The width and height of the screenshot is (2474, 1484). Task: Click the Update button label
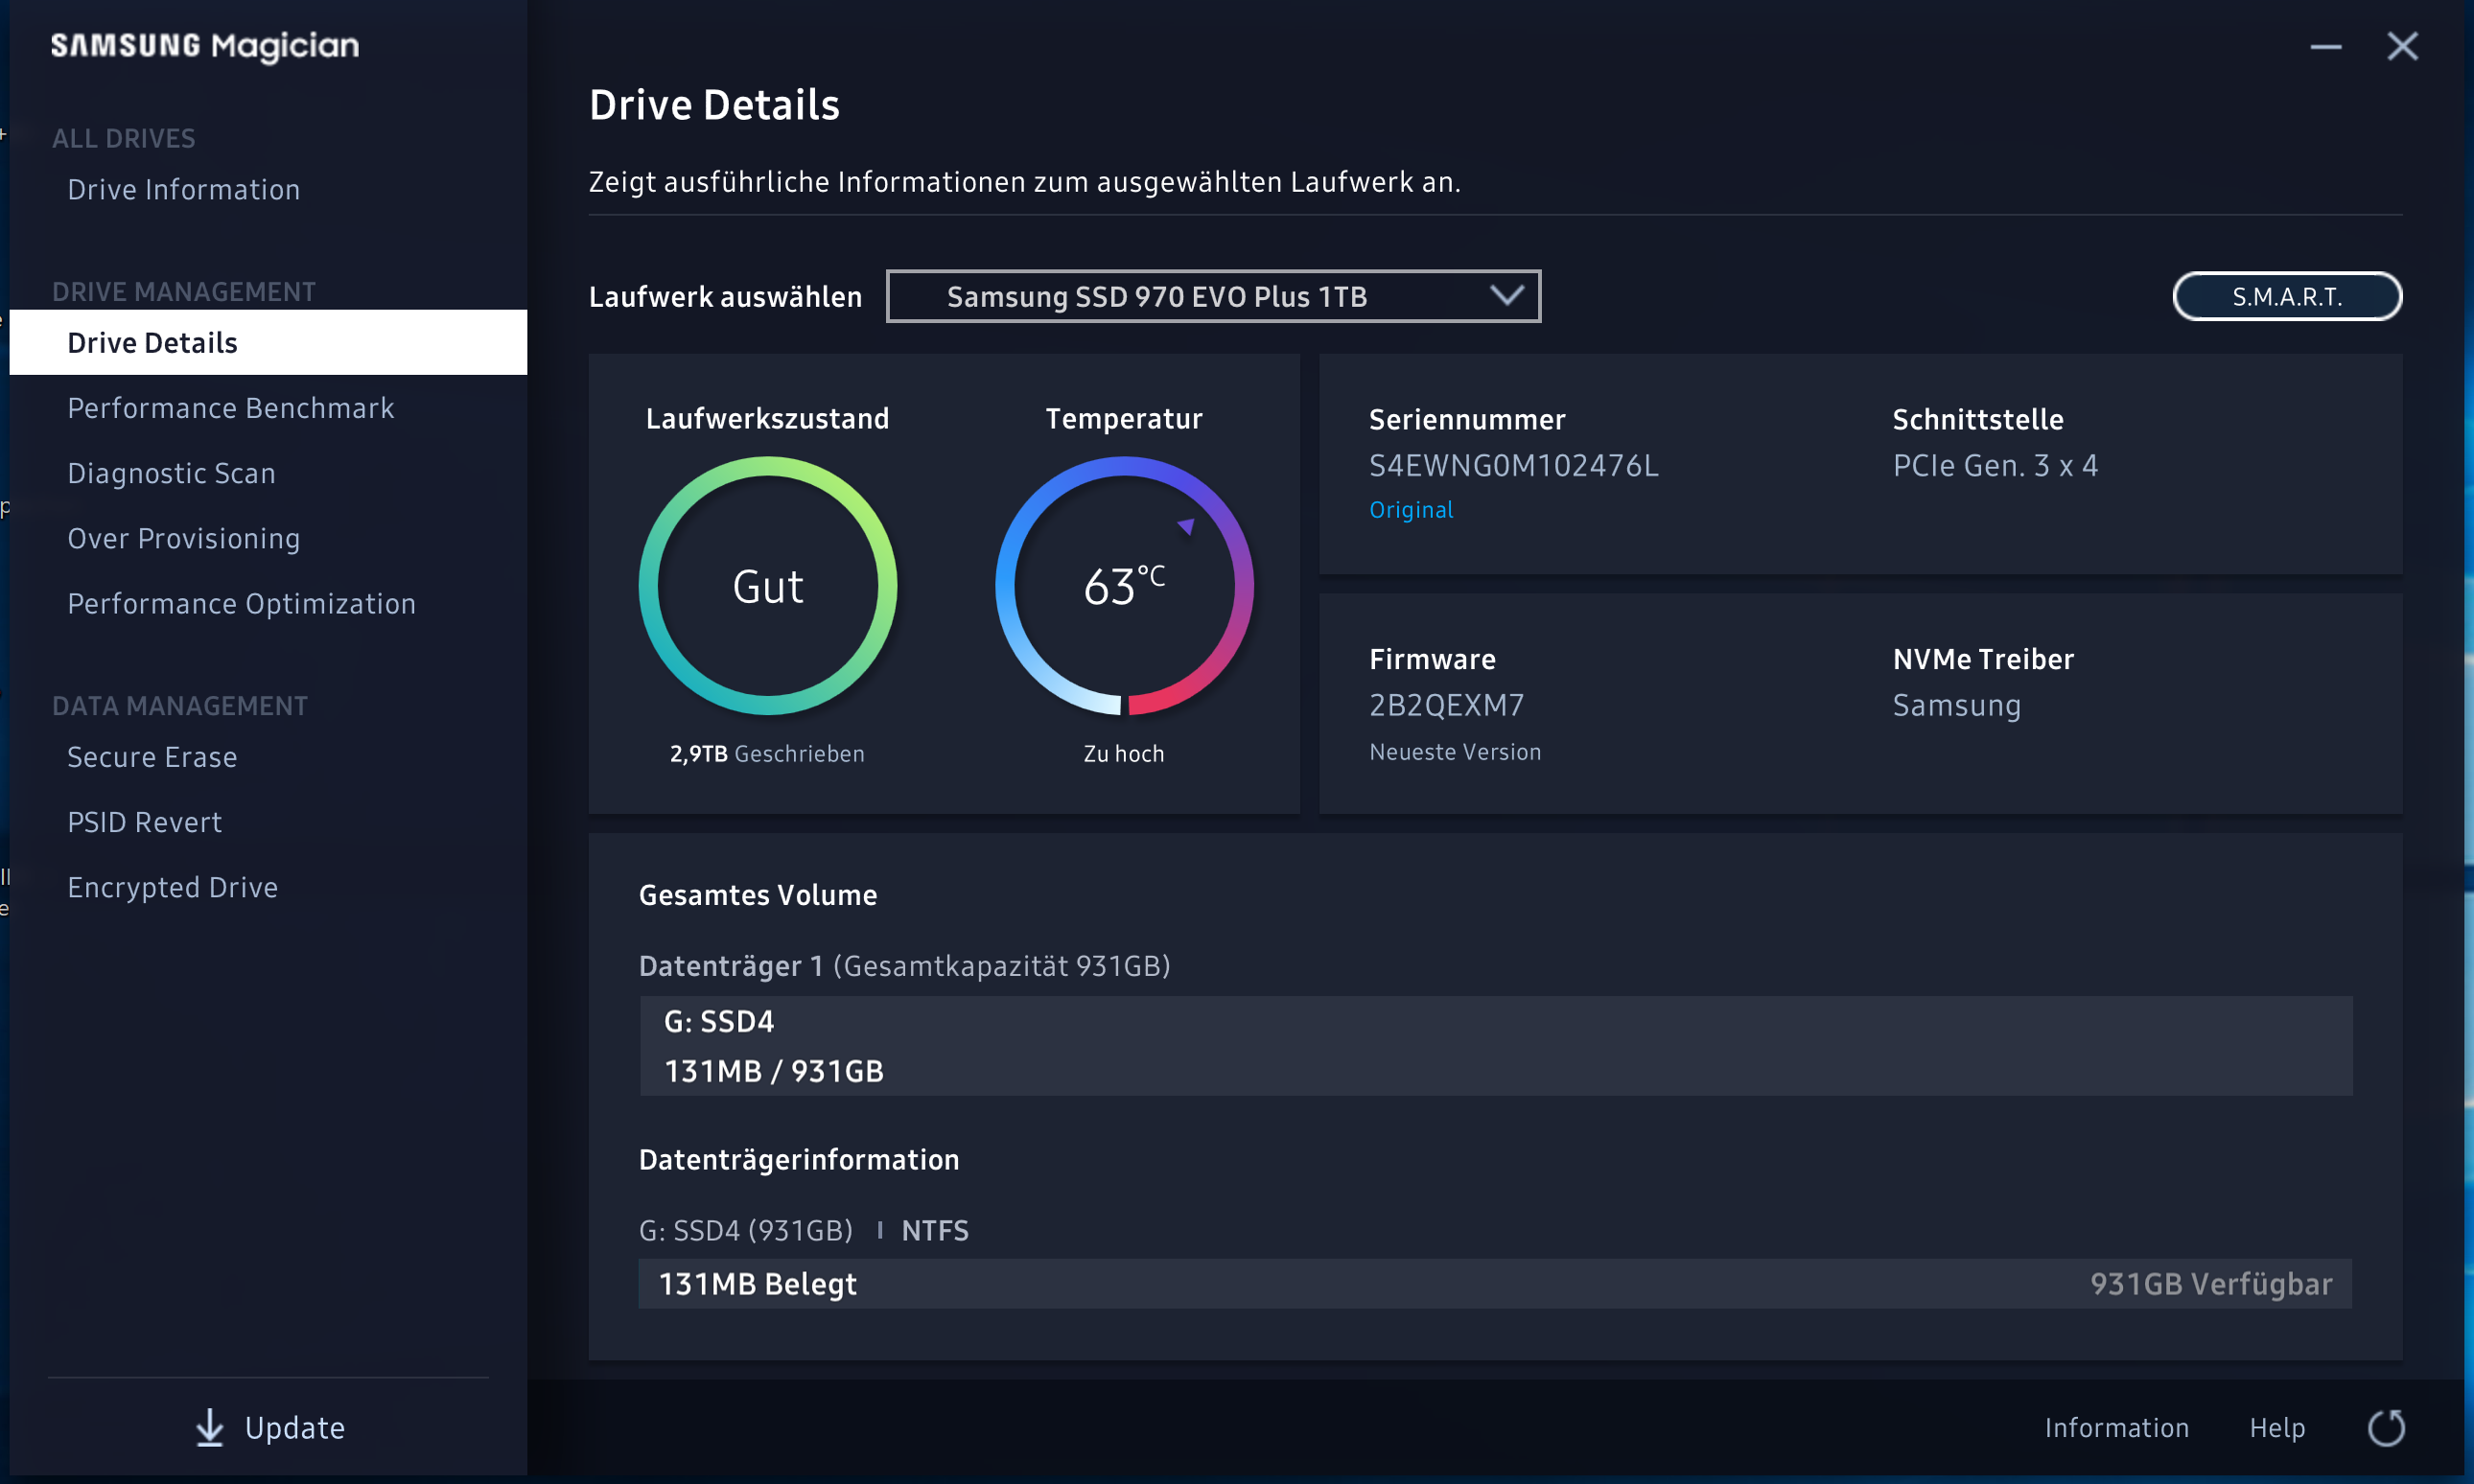click(x=295, y=1427)
